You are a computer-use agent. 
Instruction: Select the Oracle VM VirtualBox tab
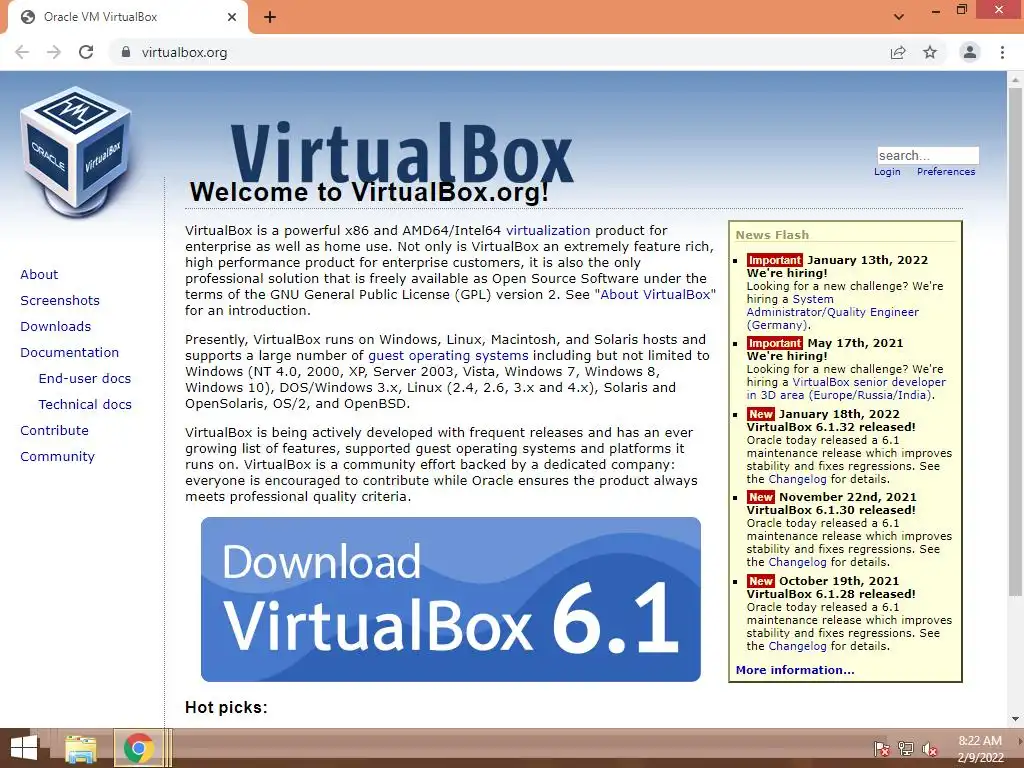pos(127,17)
